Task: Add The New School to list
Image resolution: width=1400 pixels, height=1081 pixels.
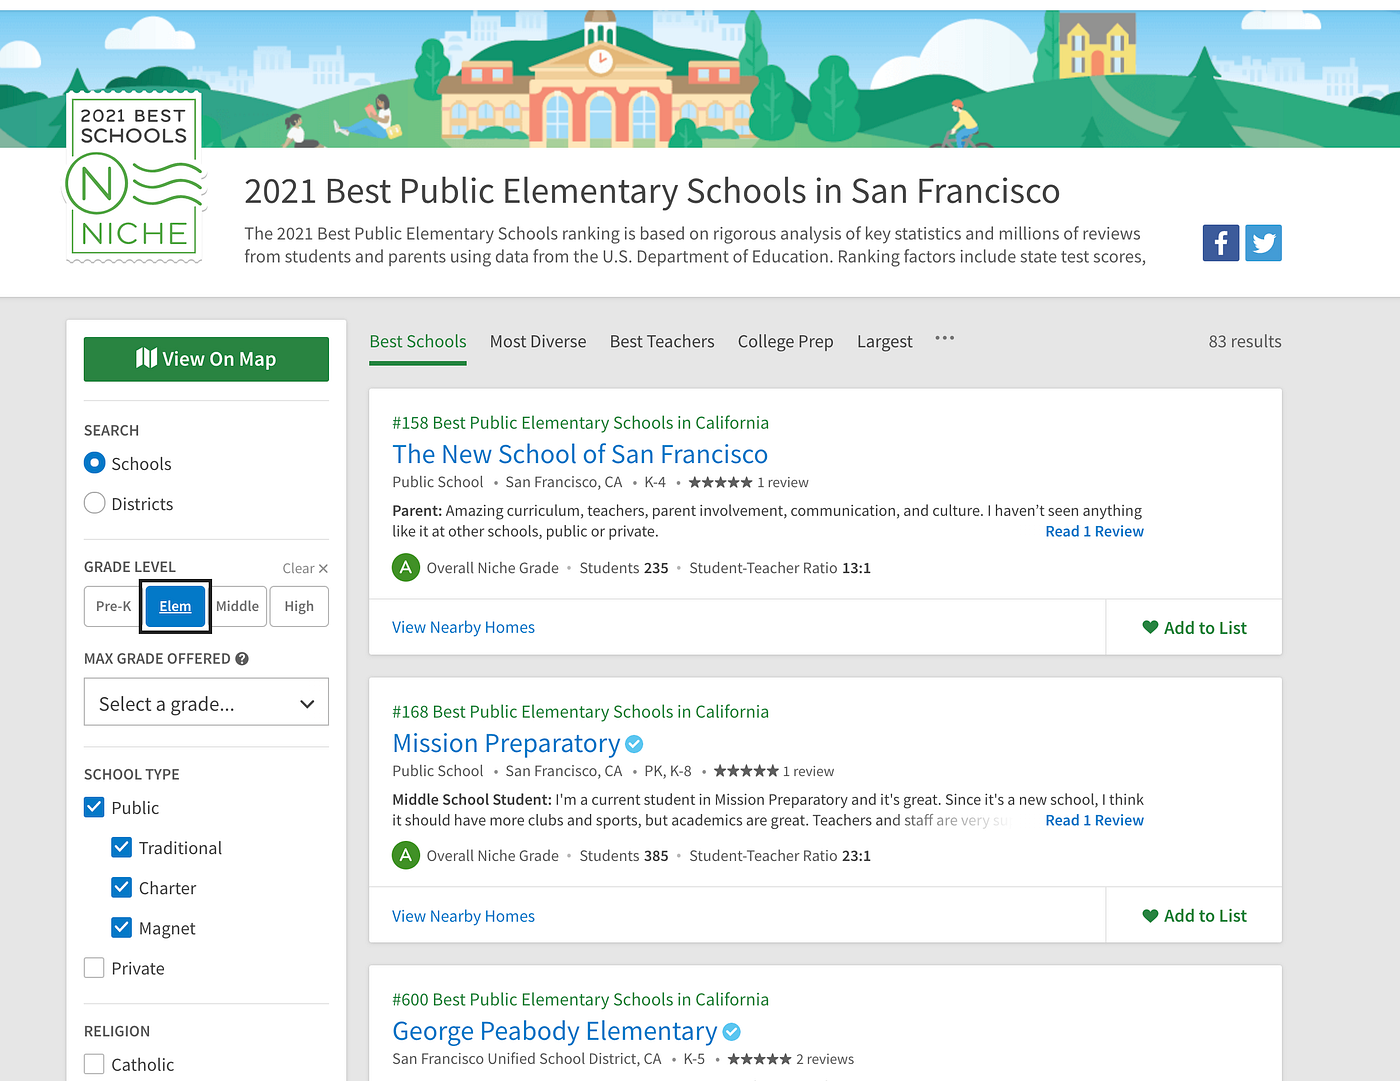Action: (1194, 628)
